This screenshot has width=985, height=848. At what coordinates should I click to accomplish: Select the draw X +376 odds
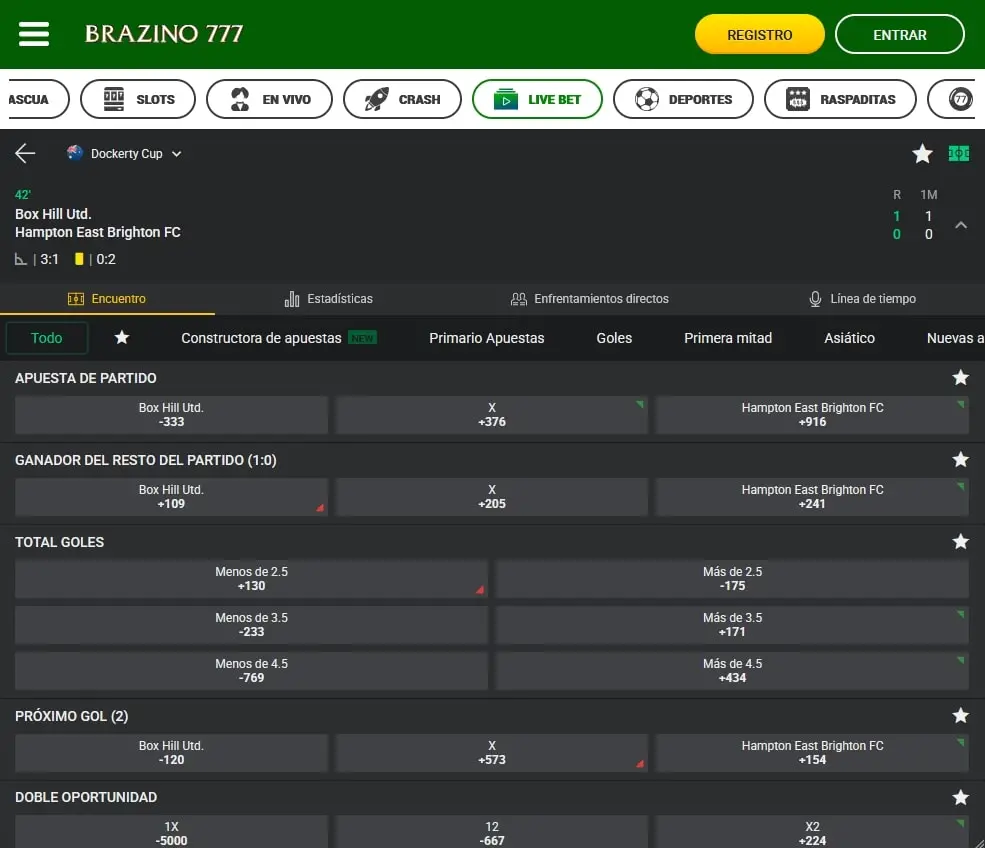tap(491, 414)
